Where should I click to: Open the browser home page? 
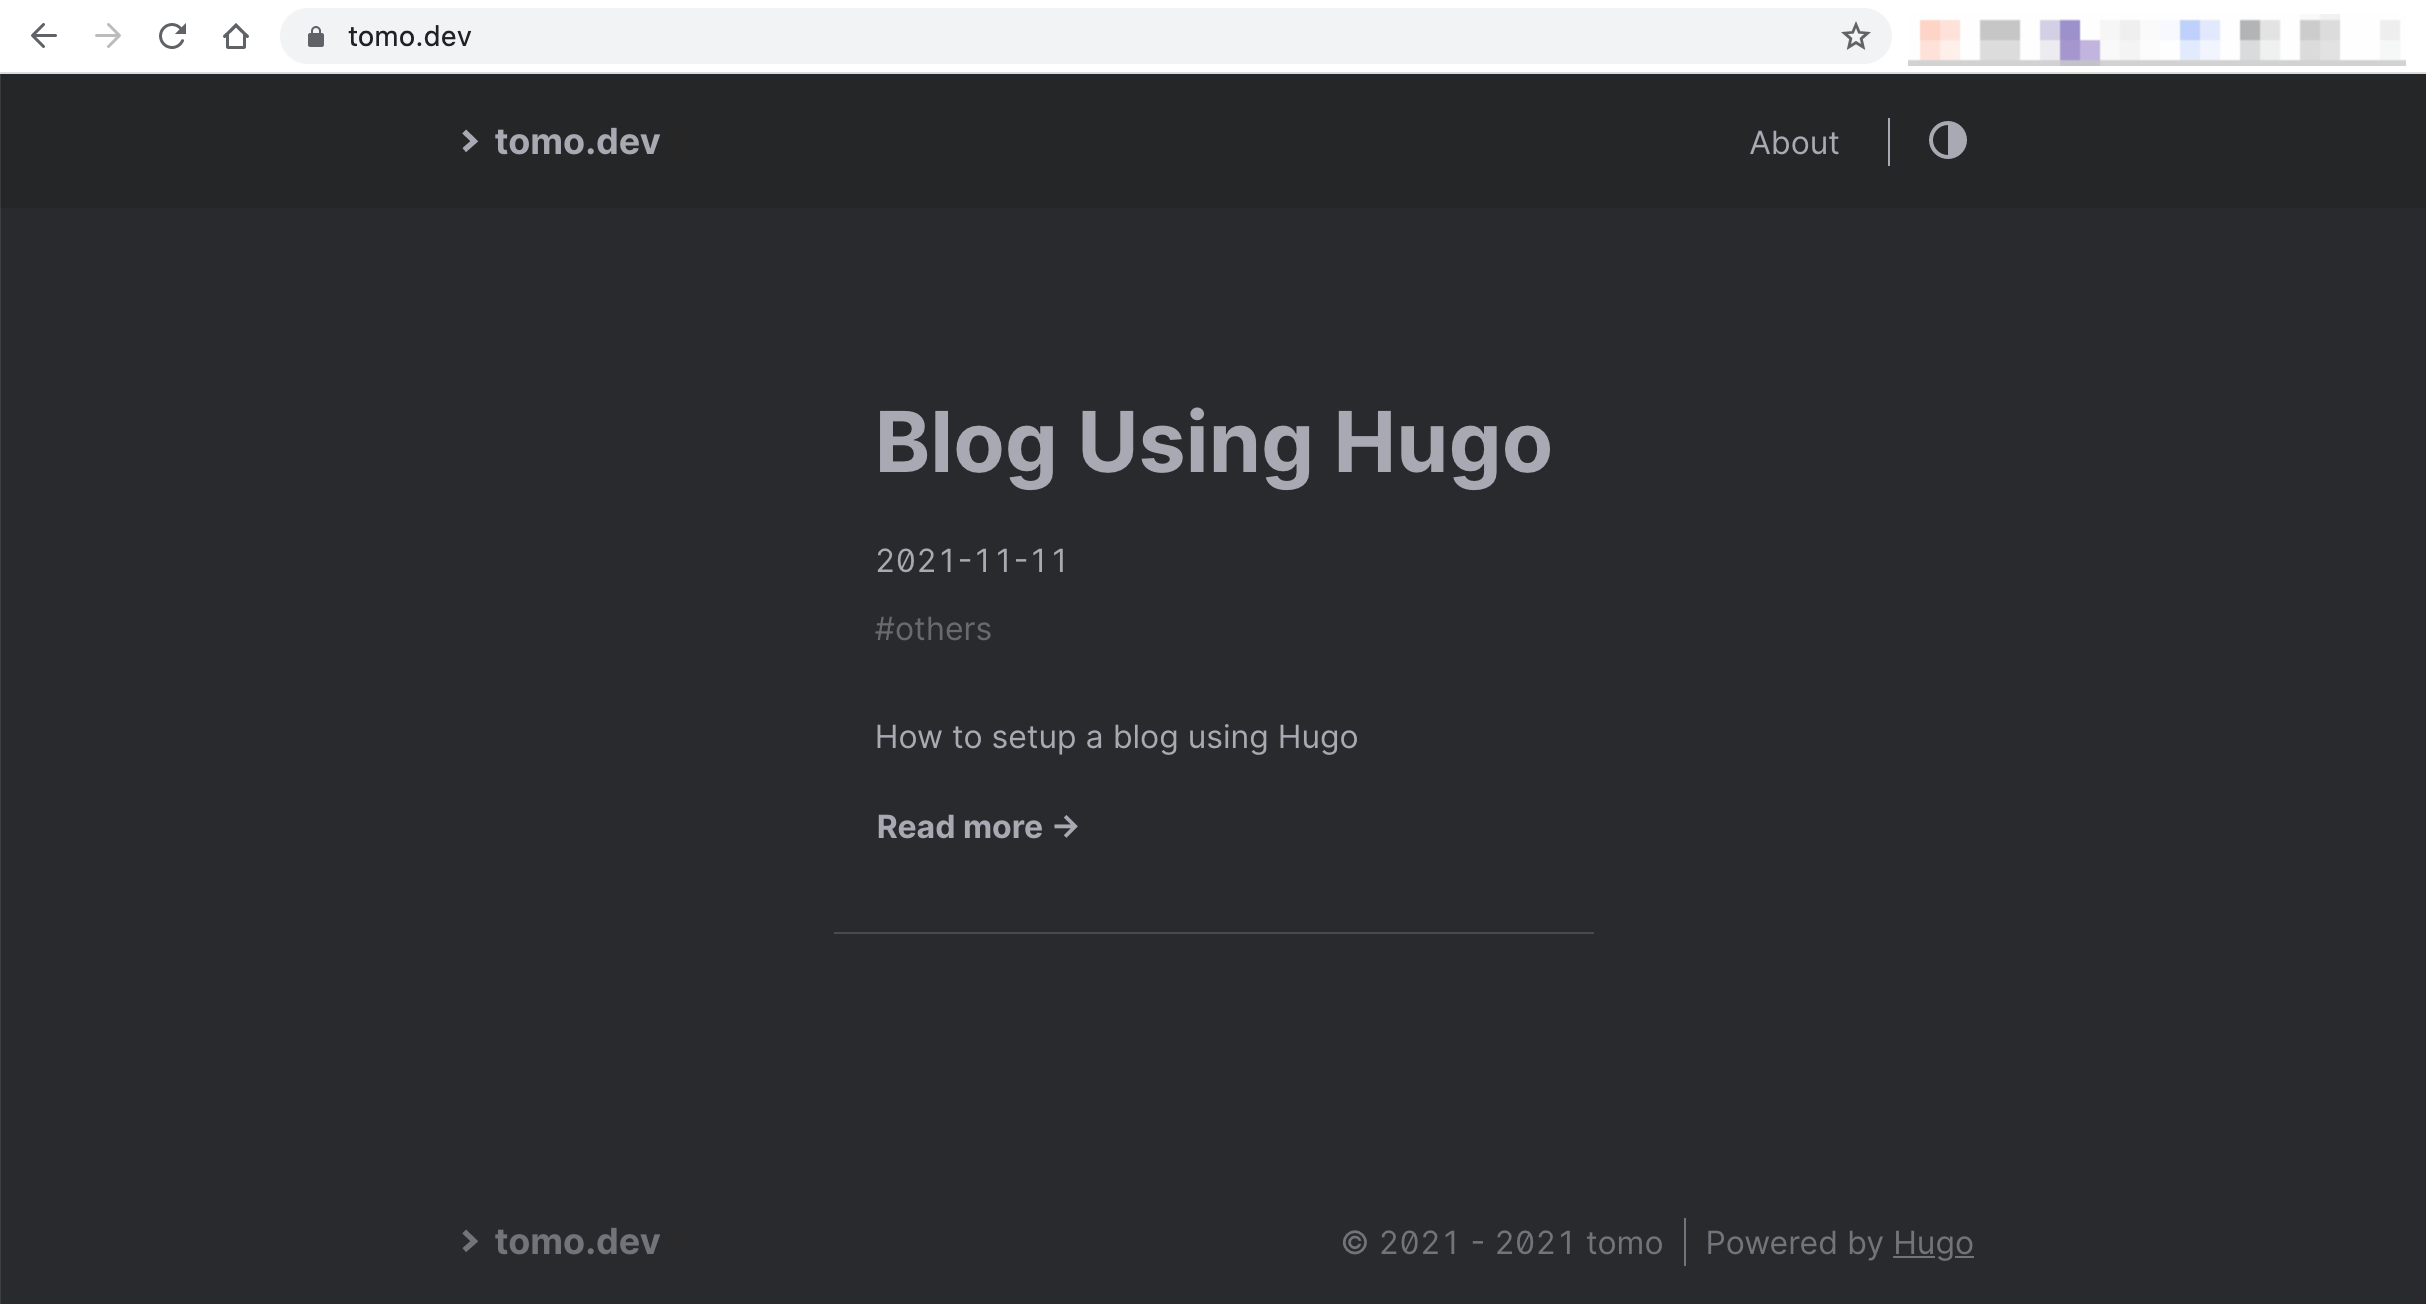tap(236, 37)
